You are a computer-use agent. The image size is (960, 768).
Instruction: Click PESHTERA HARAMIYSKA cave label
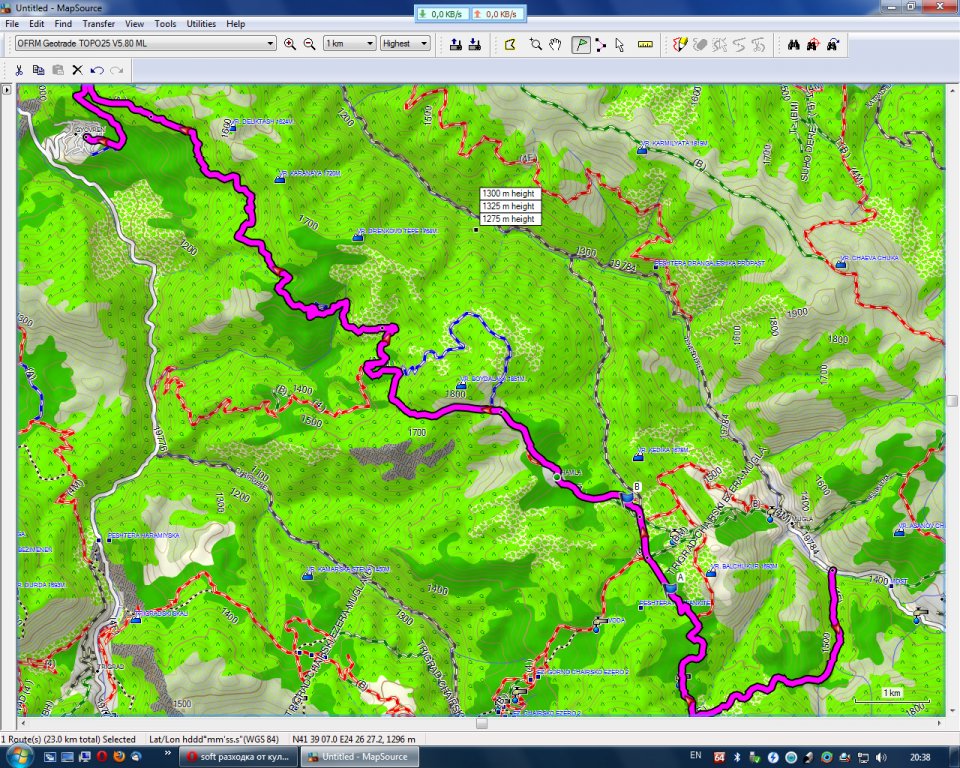tap(143, 535)
